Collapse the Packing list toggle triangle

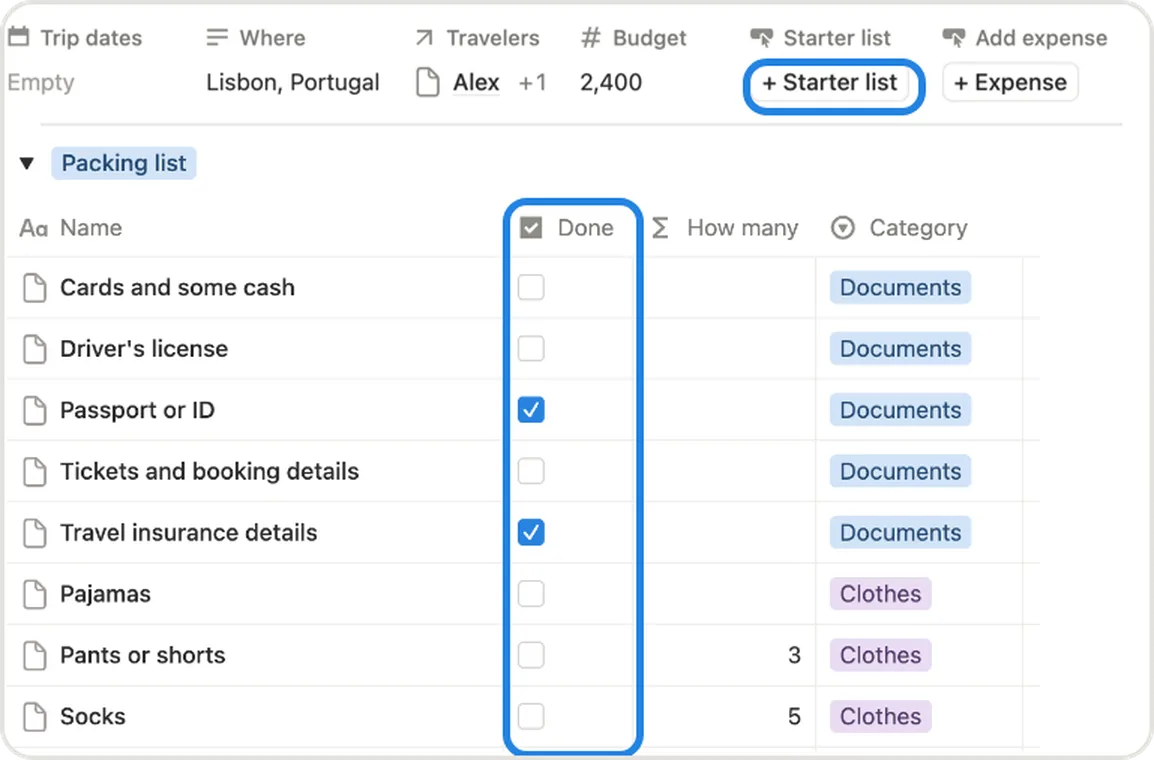(x=26, y=163)
